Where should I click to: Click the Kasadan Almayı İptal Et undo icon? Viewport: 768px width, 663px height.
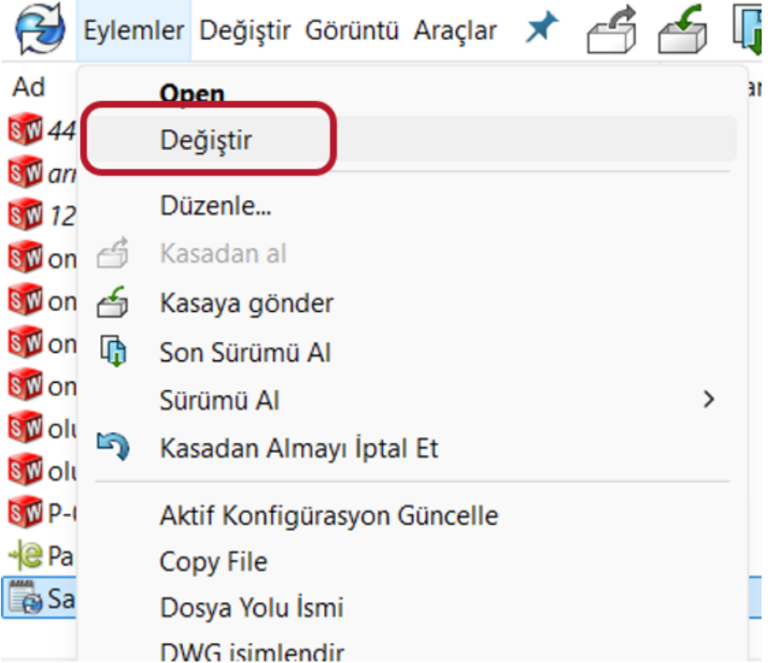(112, 447)
